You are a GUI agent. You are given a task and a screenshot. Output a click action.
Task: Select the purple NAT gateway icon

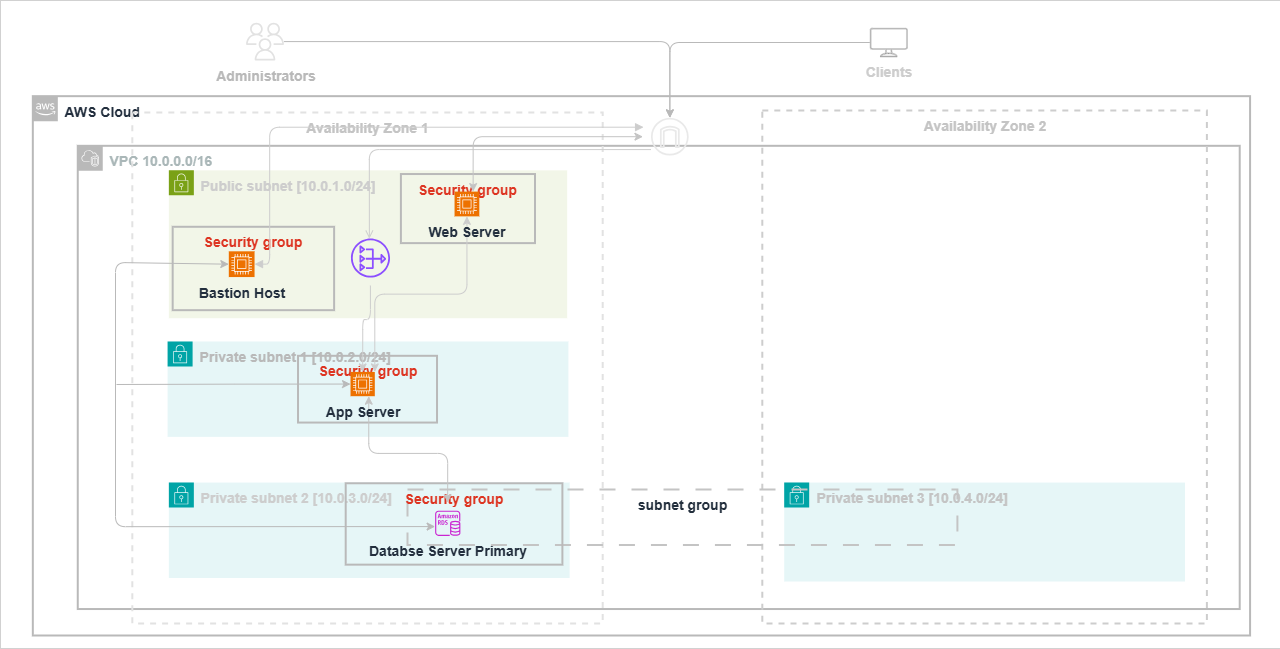(x=369, y=260)
